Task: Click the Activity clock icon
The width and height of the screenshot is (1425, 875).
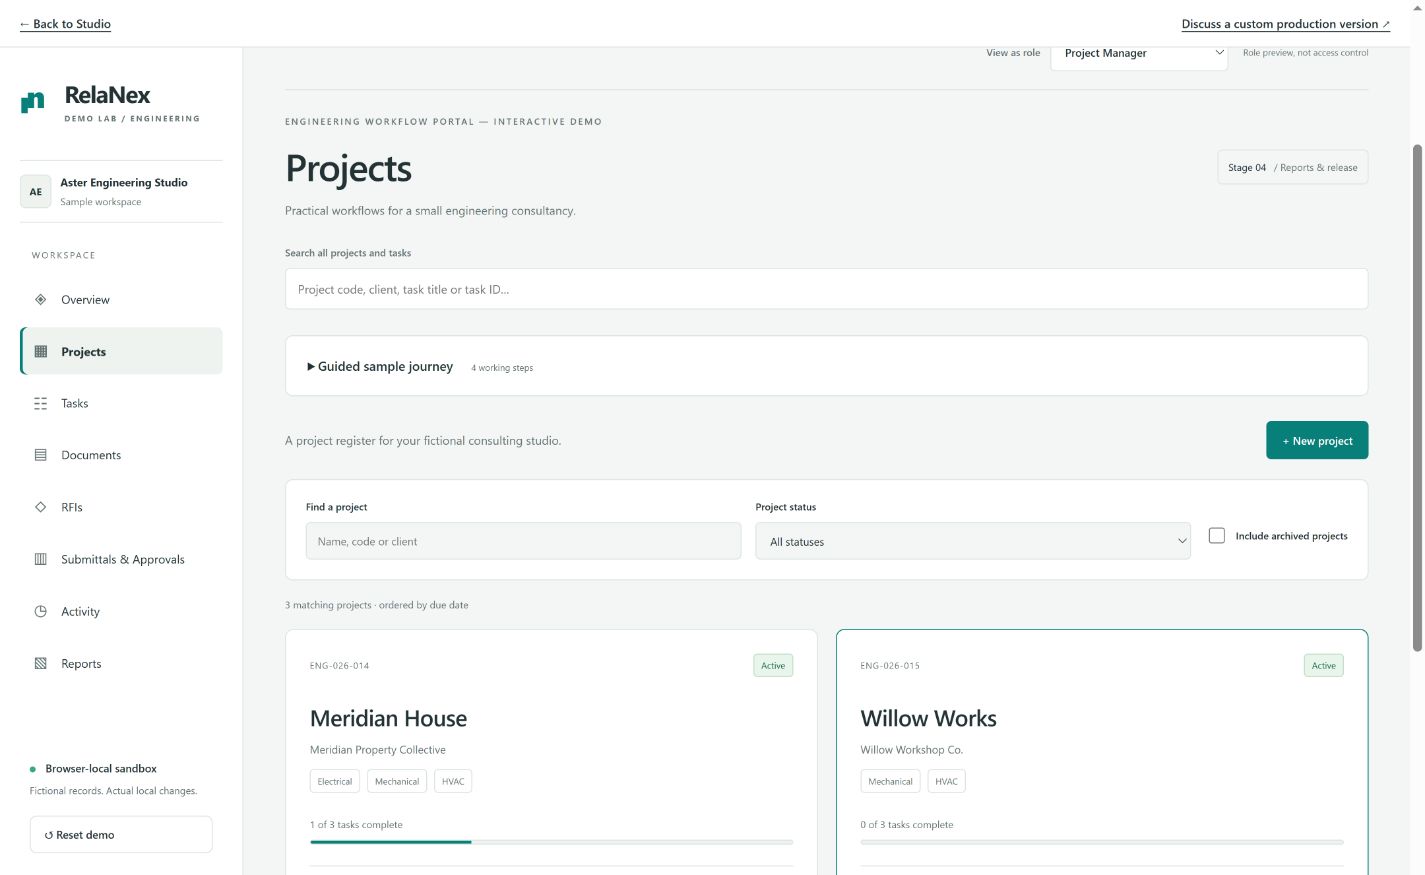Action: click(41, 611)
